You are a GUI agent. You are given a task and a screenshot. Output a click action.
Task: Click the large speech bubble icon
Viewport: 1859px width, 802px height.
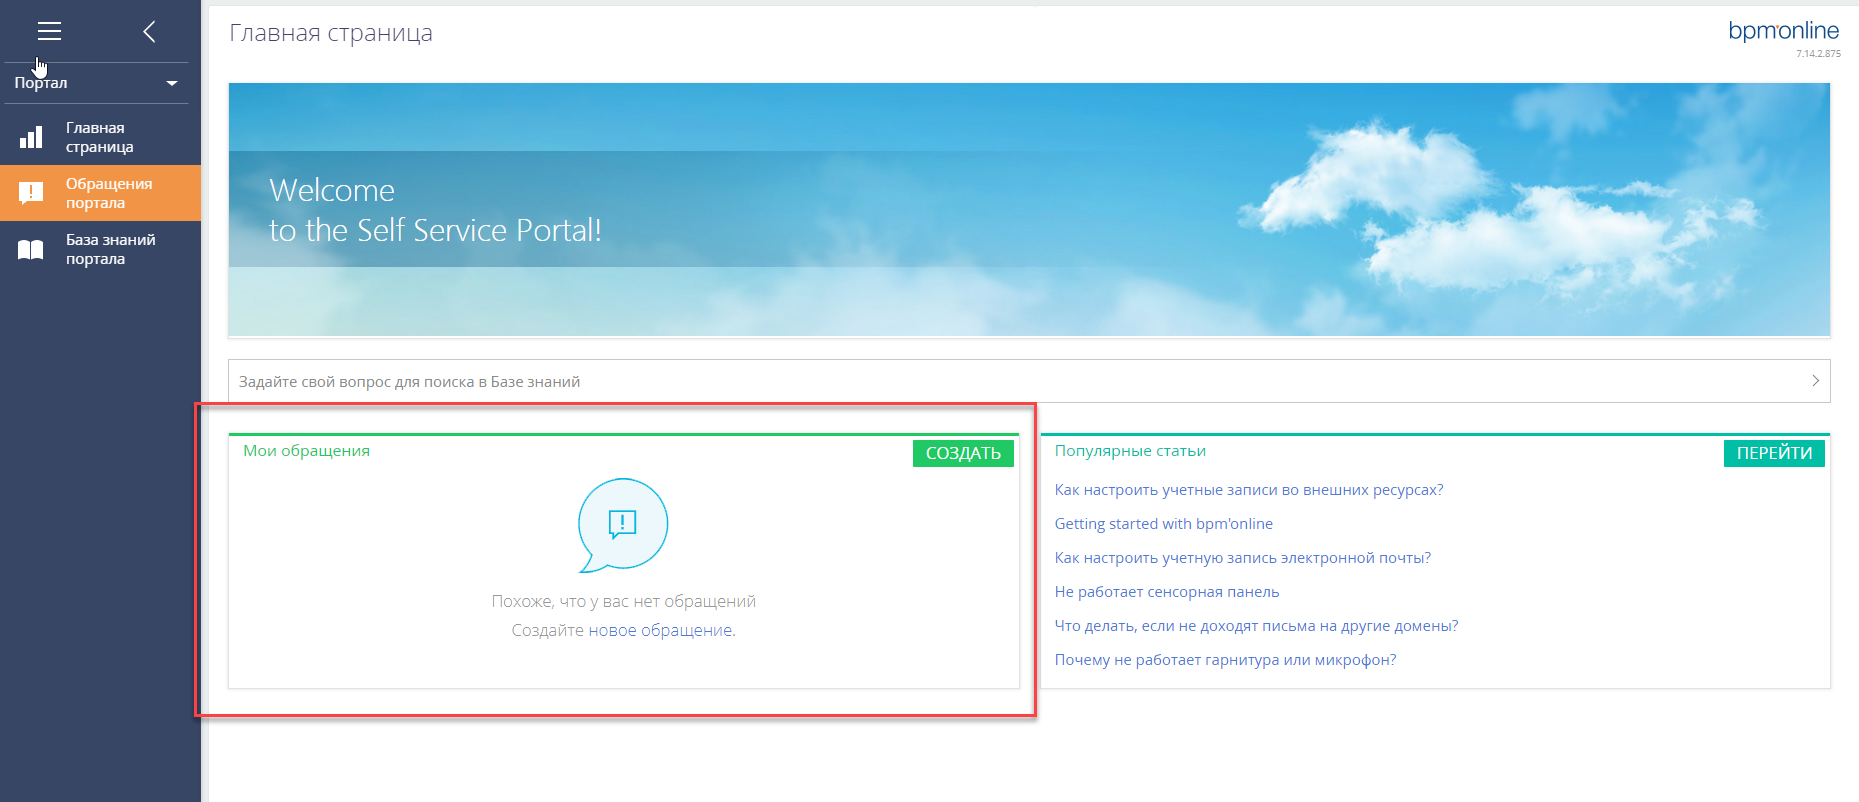click(x=623, y=525)
